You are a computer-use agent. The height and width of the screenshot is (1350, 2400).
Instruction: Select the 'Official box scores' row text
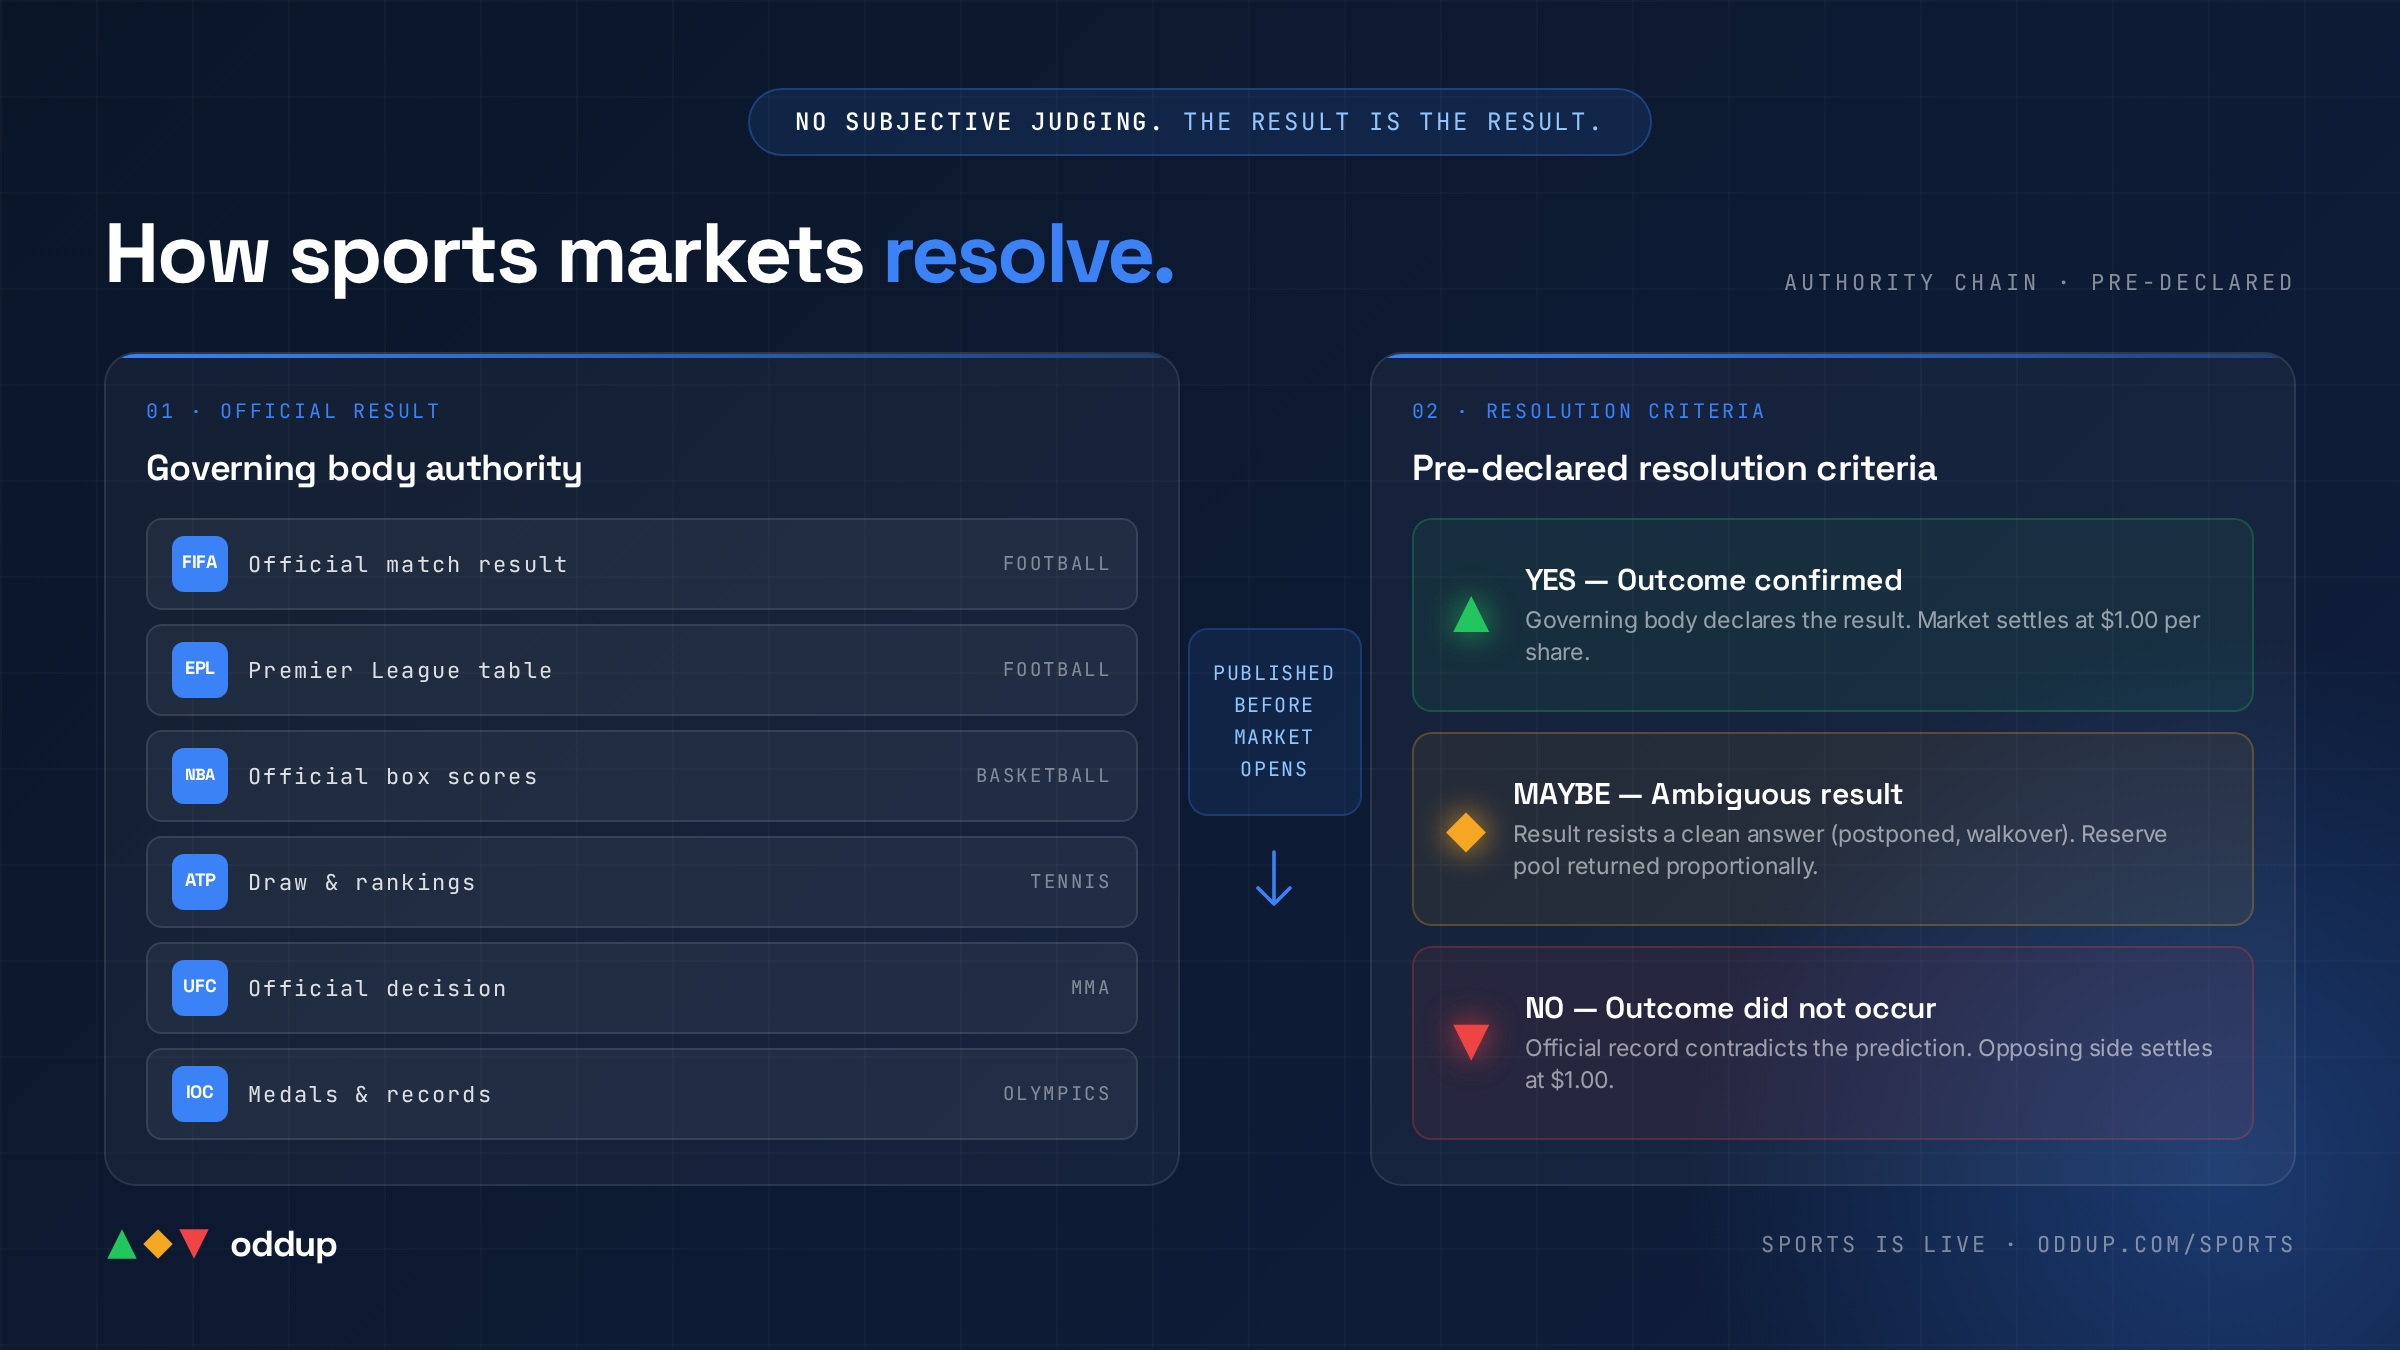[393, 777]
